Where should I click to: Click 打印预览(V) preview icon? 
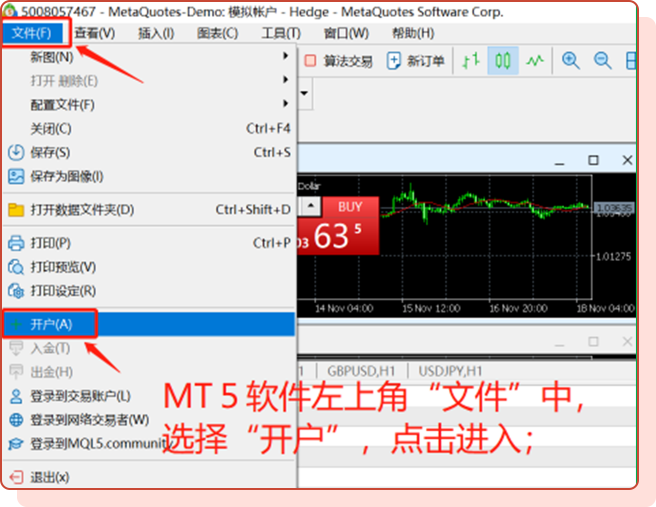tap(16, 267)
